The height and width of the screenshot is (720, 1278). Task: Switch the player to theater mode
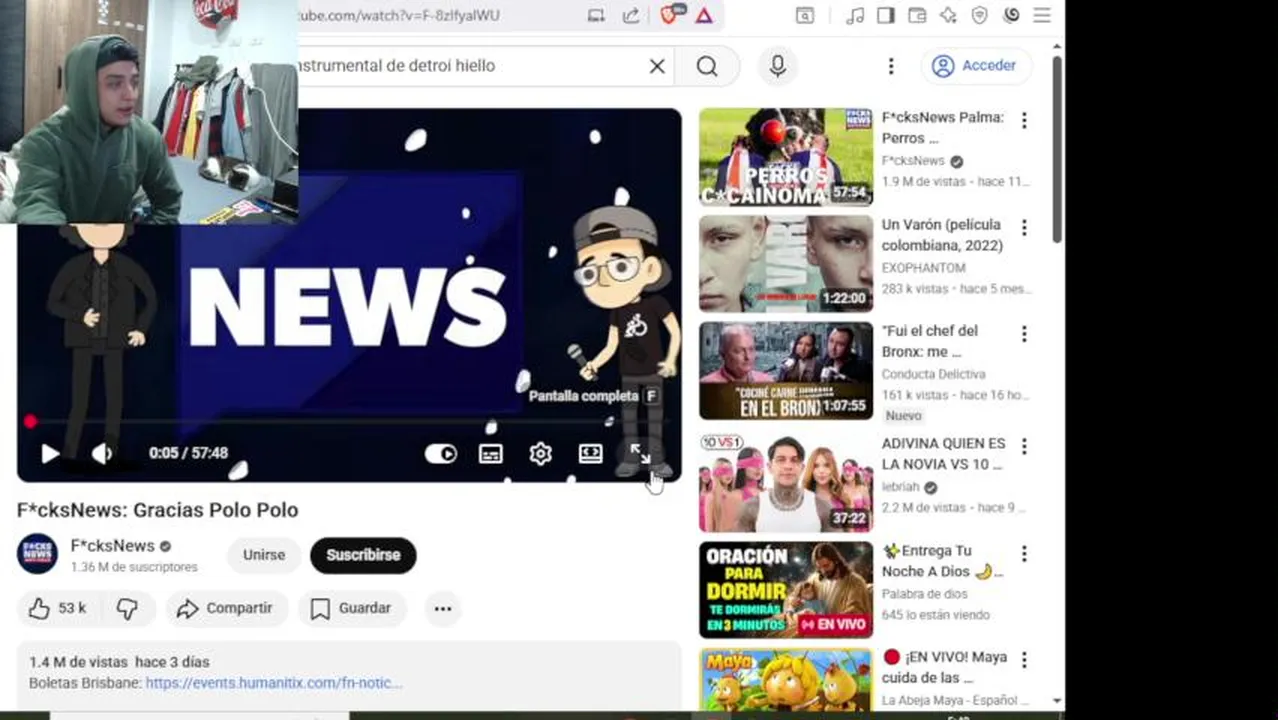coord(590,454)
